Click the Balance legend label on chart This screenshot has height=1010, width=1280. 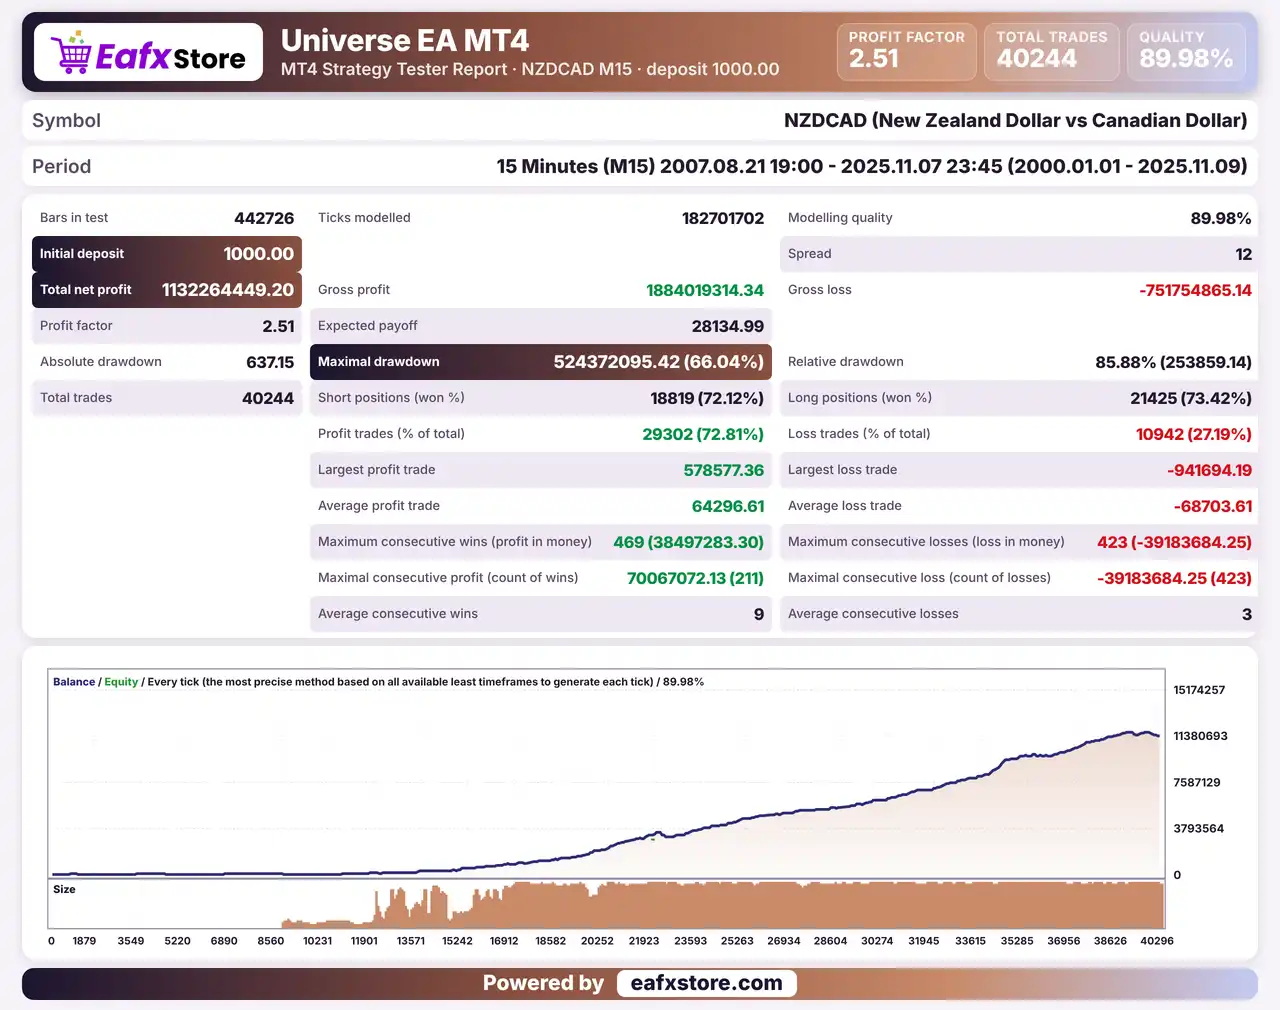tap(74, 682)
